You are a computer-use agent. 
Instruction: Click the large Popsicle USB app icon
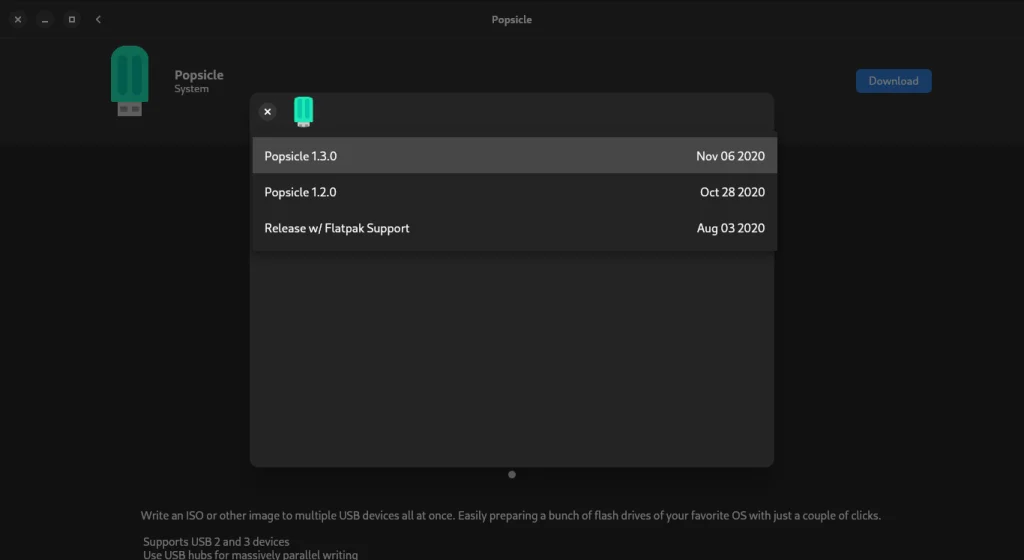[130, 81]
